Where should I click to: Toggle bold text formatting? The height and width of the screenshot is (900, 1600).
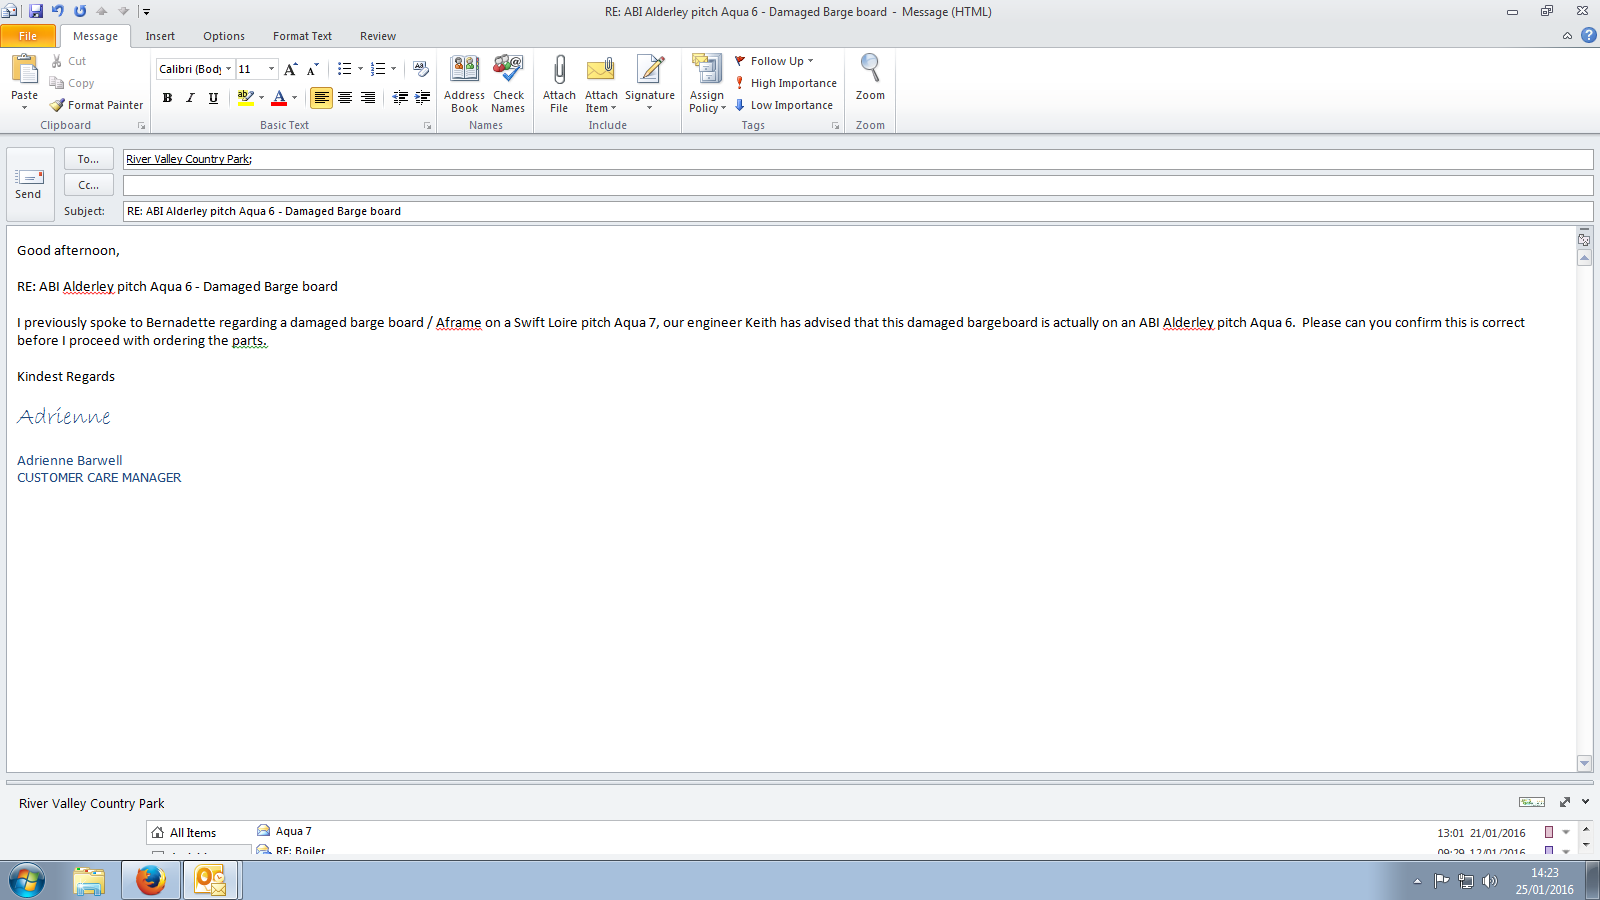[167, 98]
